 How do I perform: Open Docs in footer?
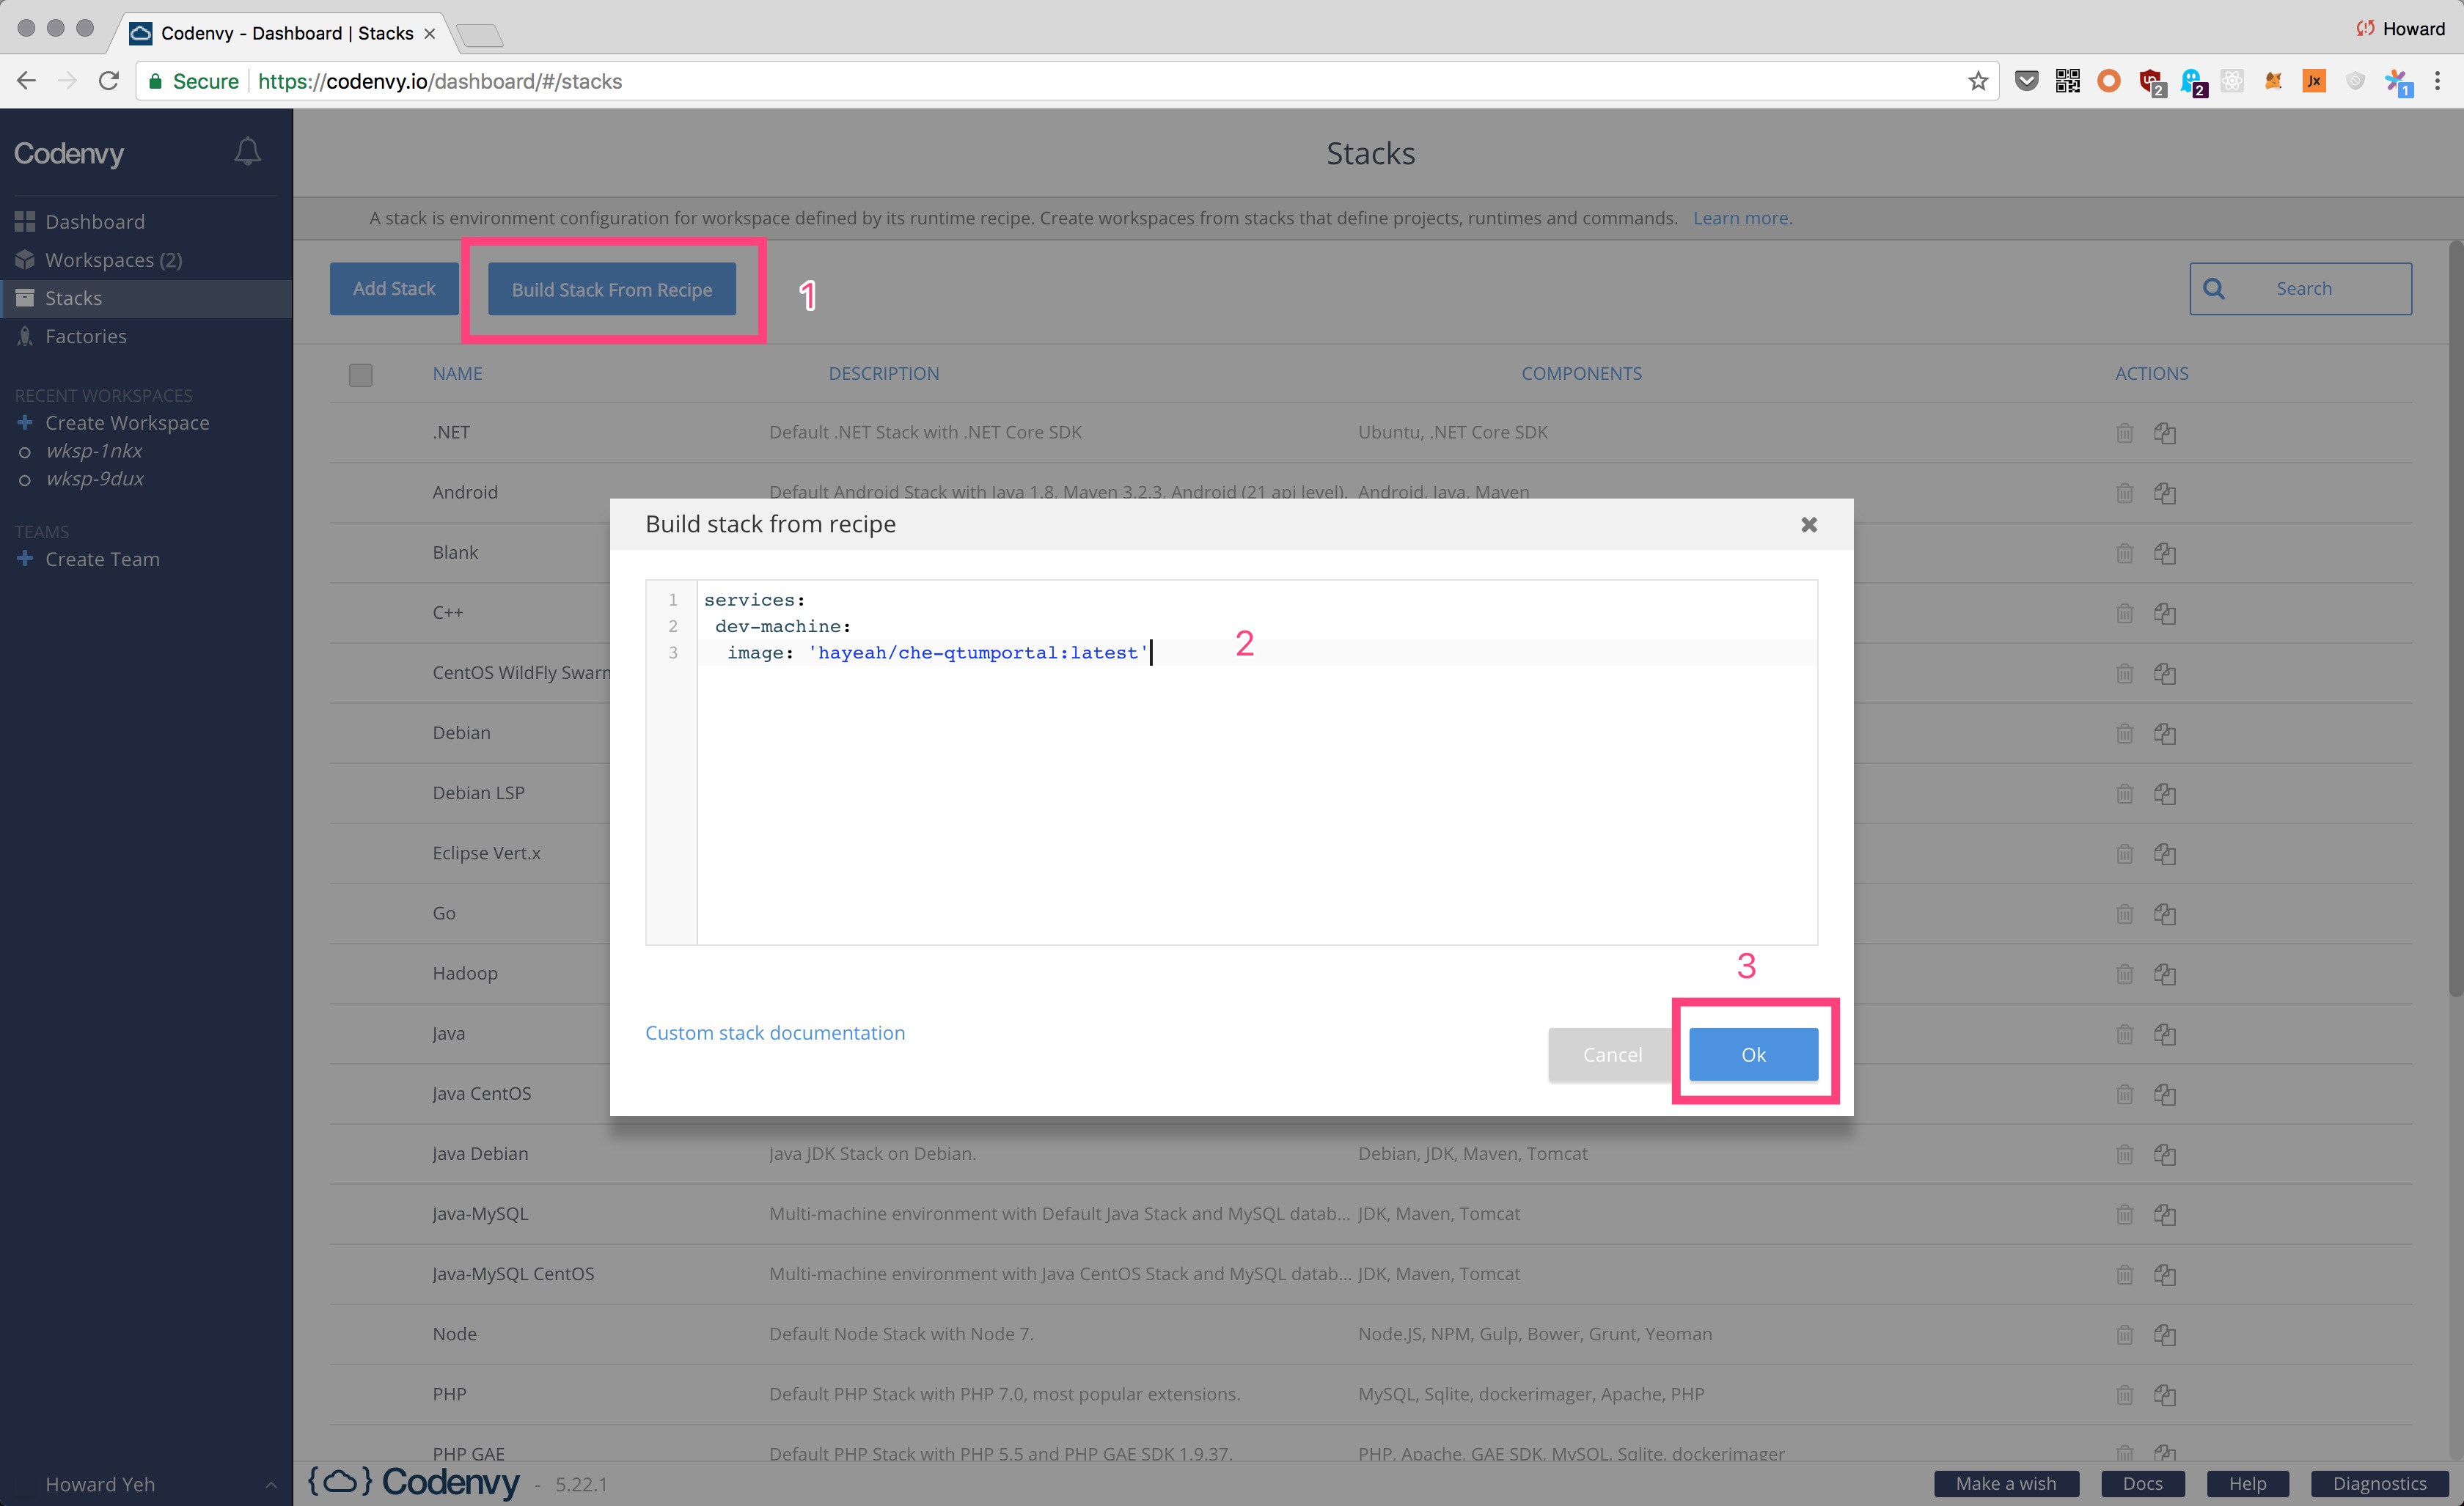point(2142,1483)
